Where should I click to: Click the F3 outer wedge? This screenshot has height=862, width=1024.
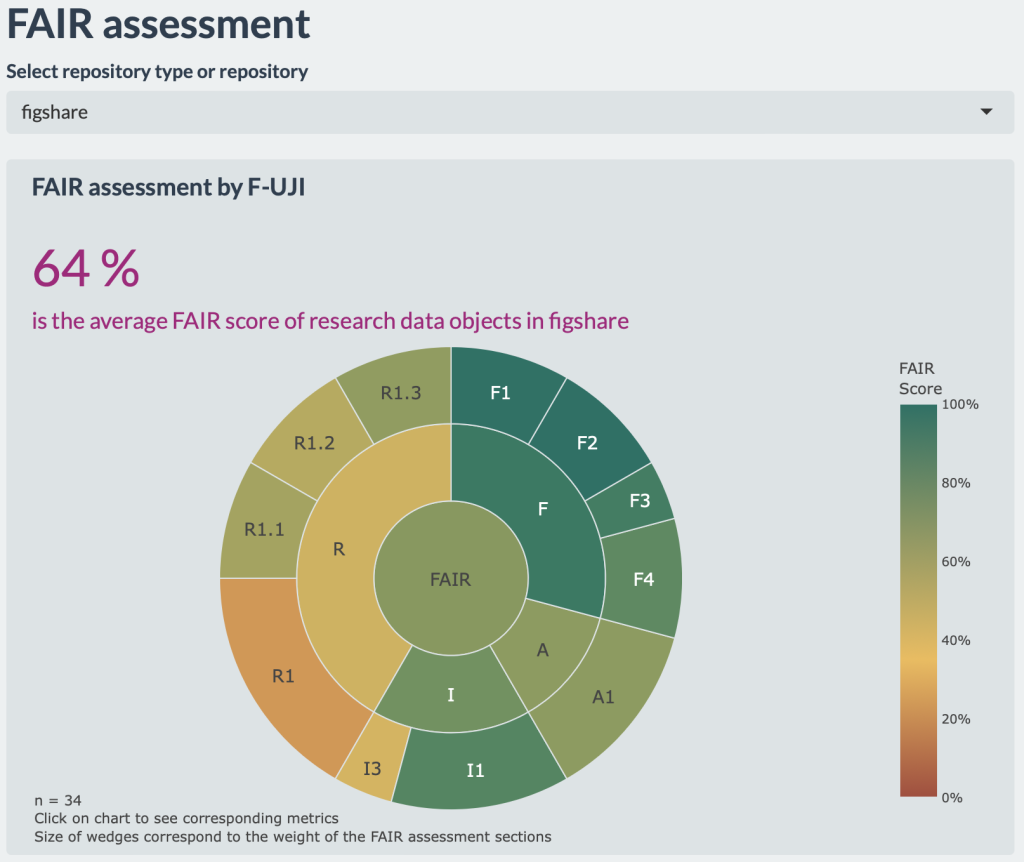pos(639,501)
